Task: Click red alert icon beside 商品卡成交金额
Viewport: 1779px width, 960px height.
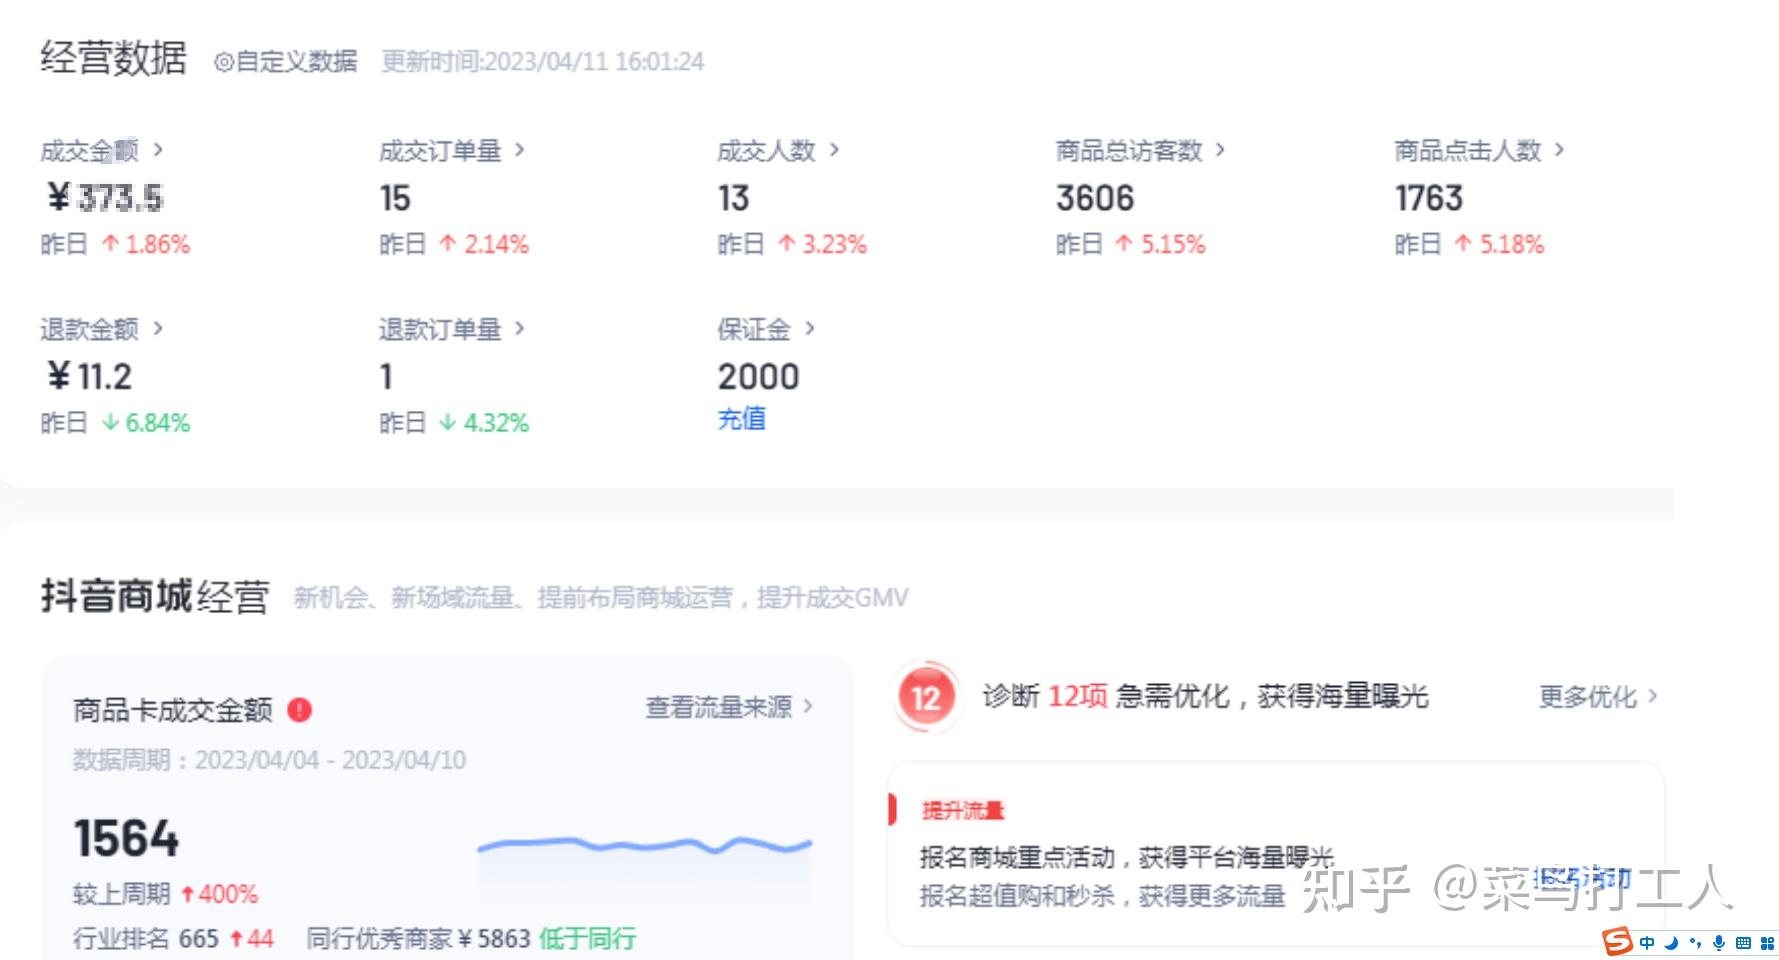Action: (x=299, y=710)
